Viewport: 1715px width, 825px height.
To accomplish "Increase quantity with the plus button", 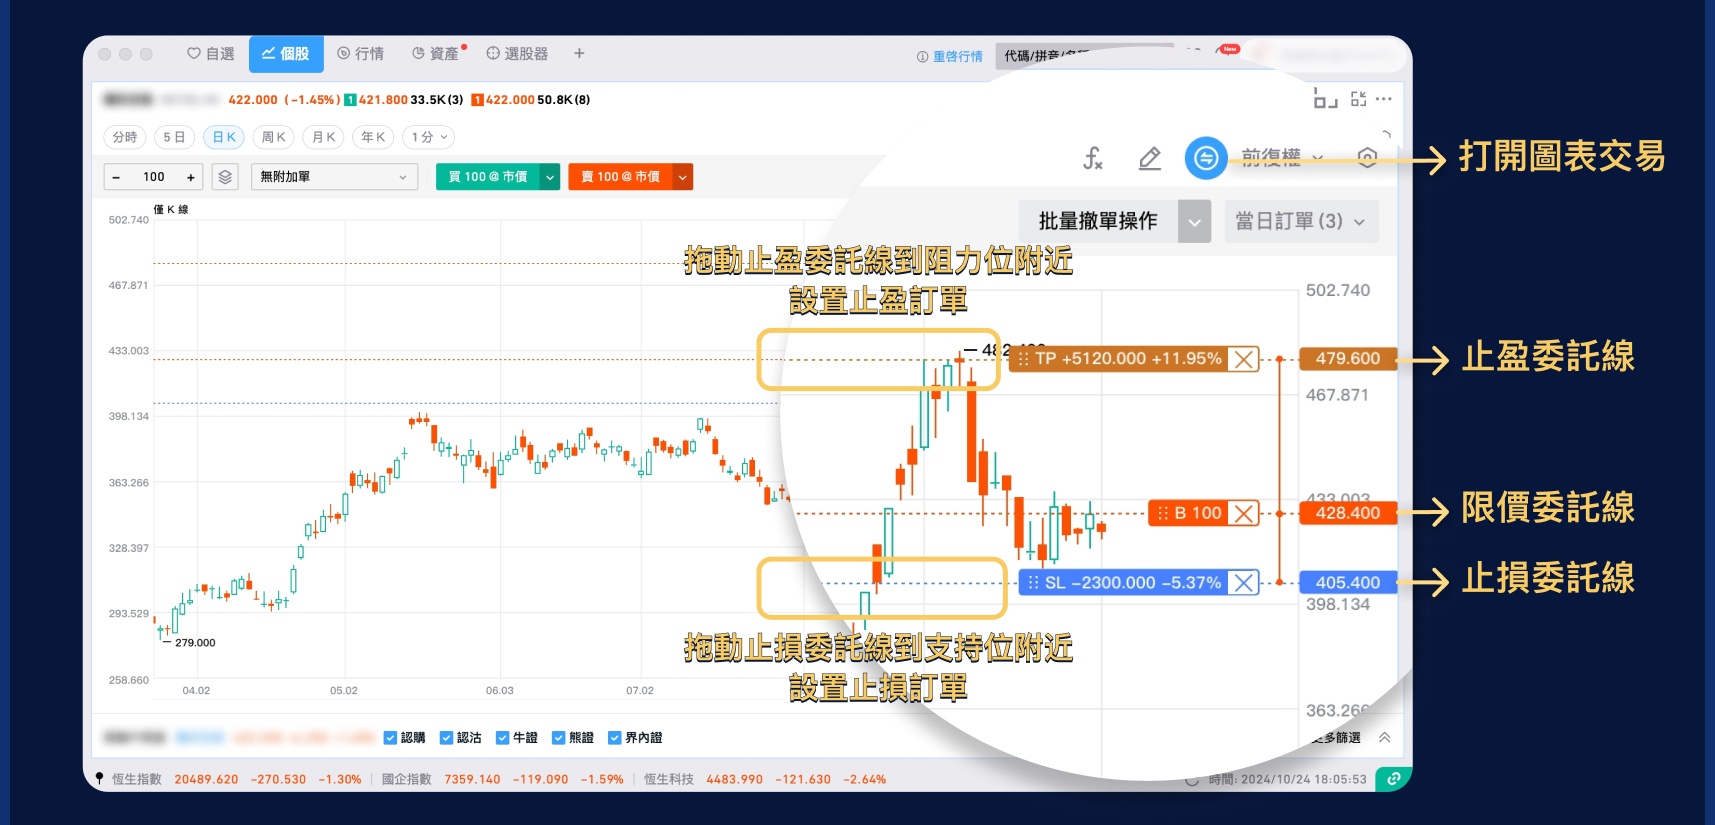I will click(x=191, y=177).
